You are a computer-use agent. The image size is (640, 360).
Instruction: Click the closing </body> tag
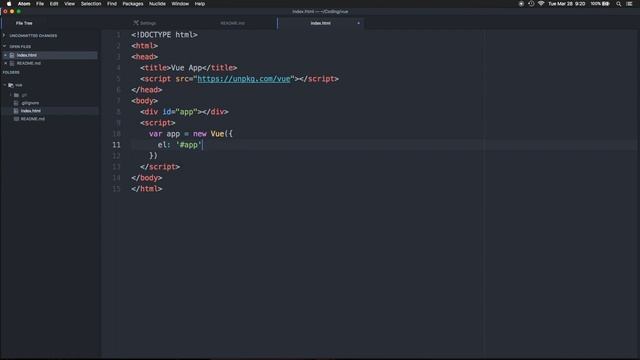point(147,178)
